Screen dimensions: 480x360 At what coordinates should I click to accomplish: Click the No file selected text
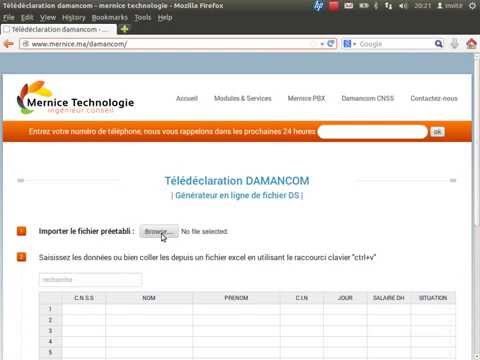[204, 231]
